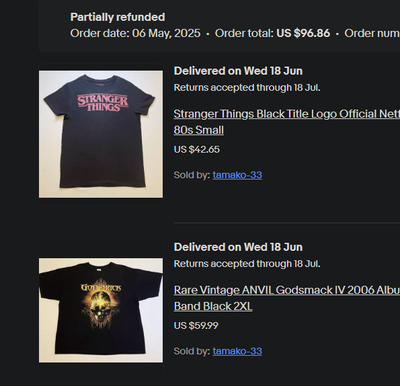The height and width of the screenshot is (386, 400).
Task: Click the divider line between the items
Action: (287, 222)
